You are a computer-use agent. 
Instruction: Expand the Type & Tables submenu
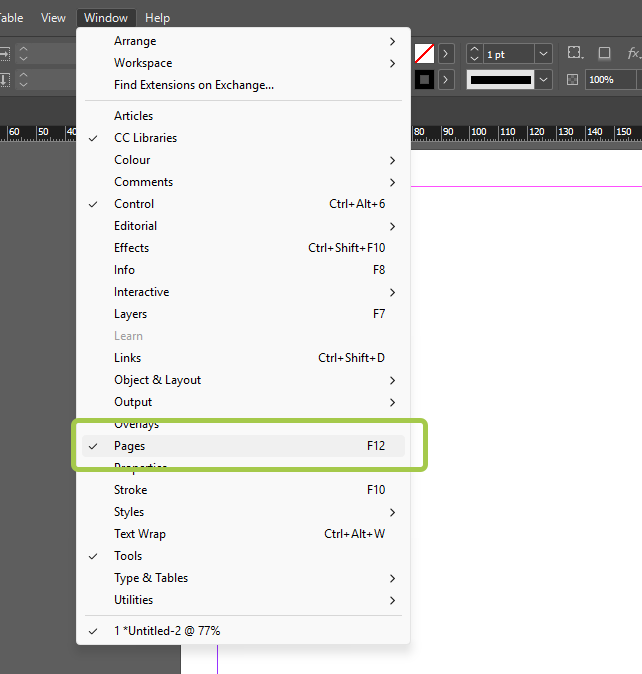[x=243, y=578]
